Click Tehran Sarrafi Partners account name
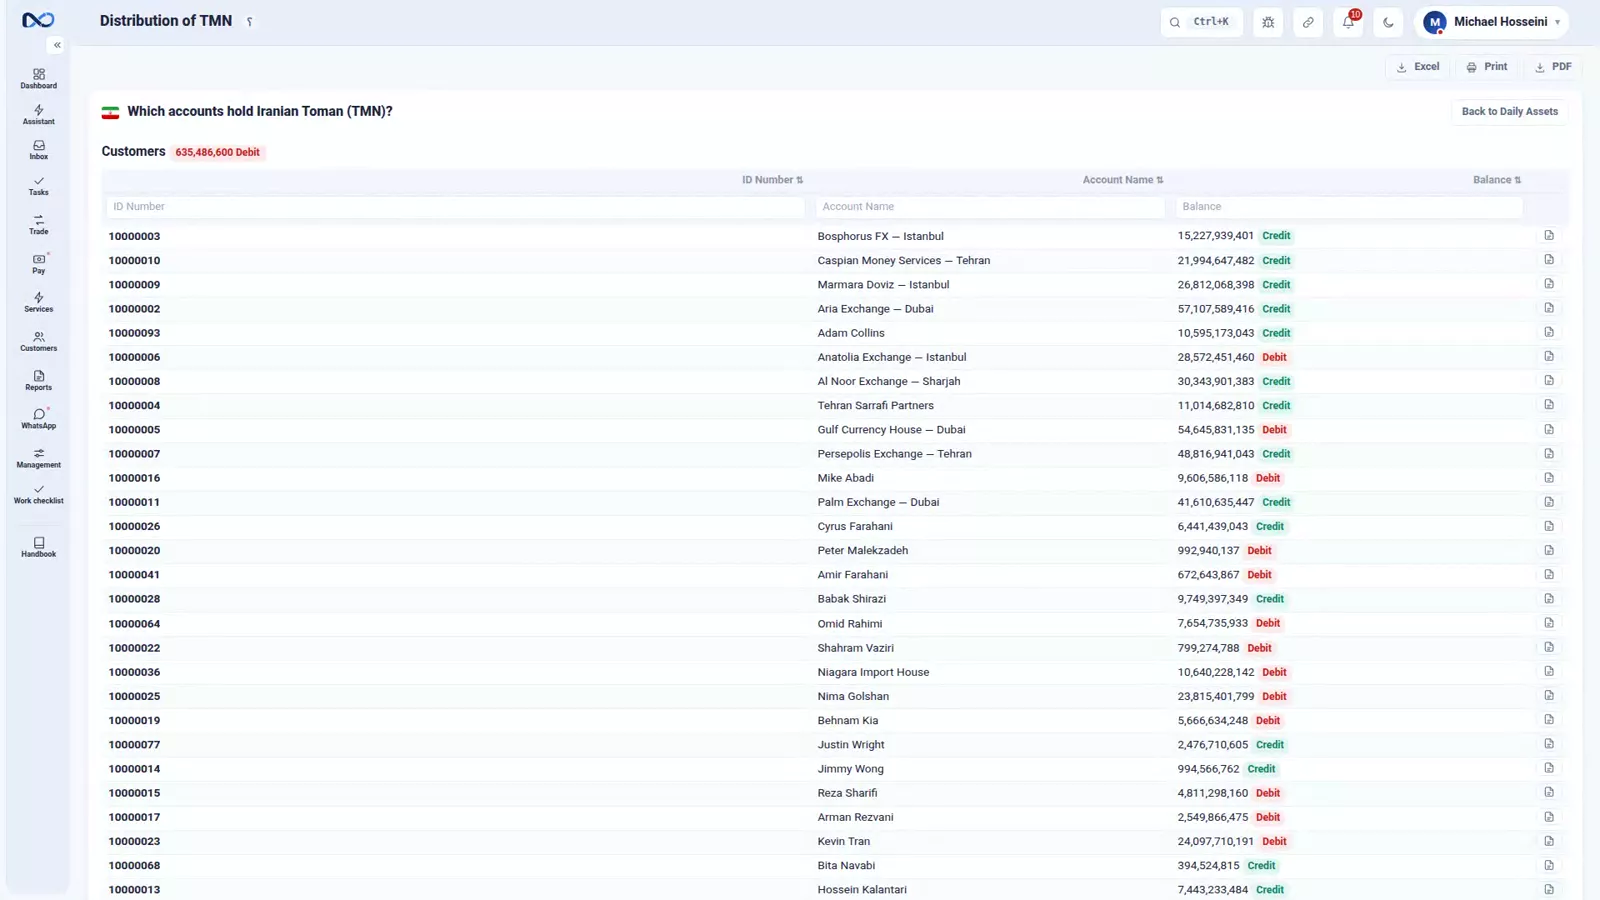The width and height of the screenshot is (1600, 900). (875, 406)
